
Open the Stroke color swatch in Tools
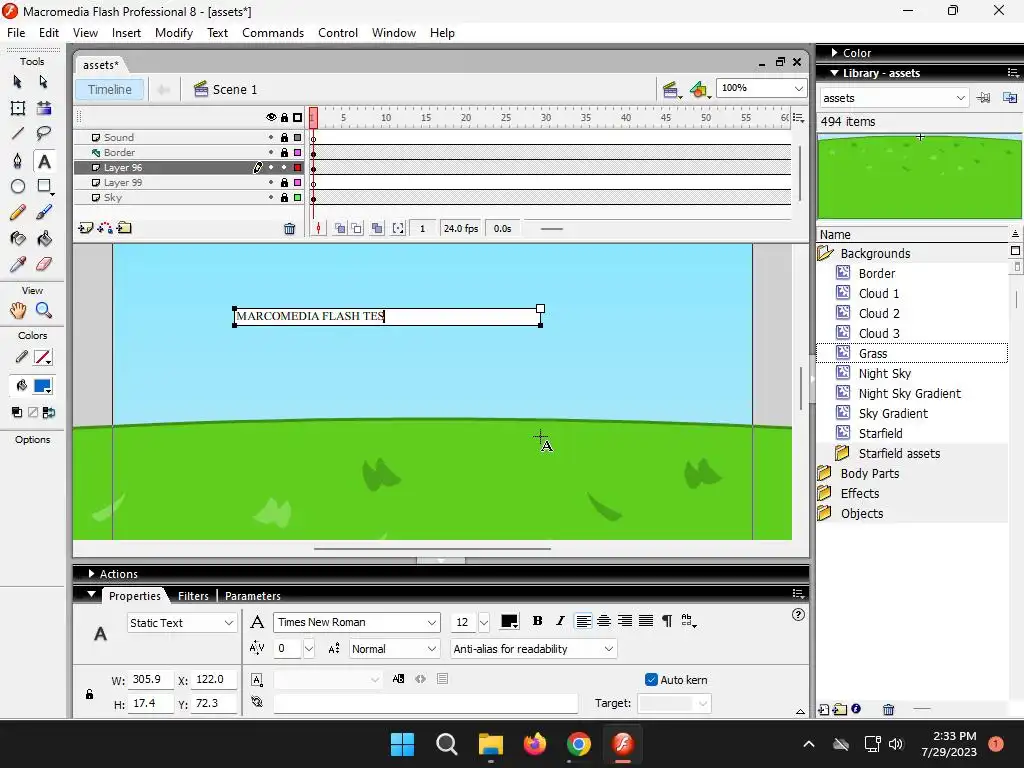[x=43, y=357]
